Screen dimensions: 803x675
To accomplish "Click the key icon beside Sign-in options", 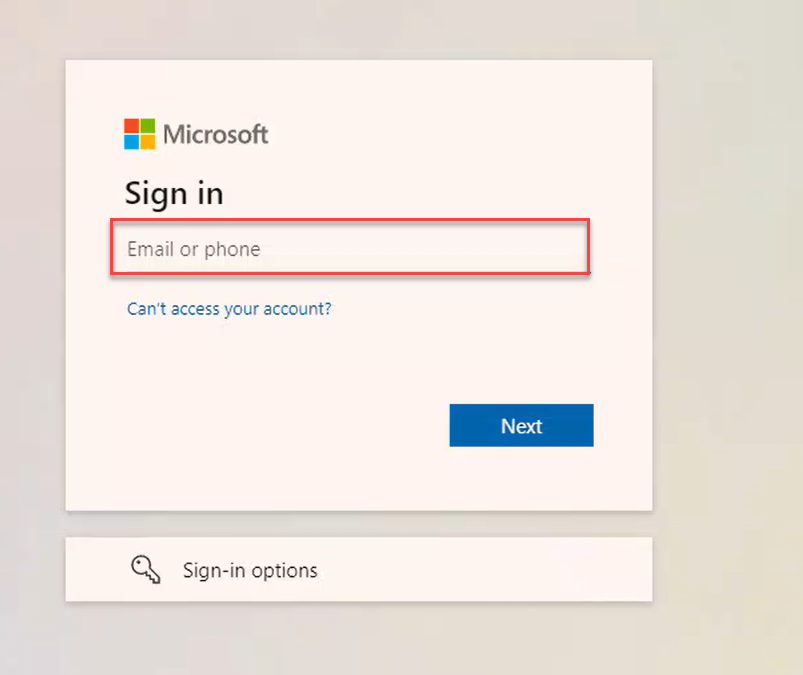I will coord(146,570).
